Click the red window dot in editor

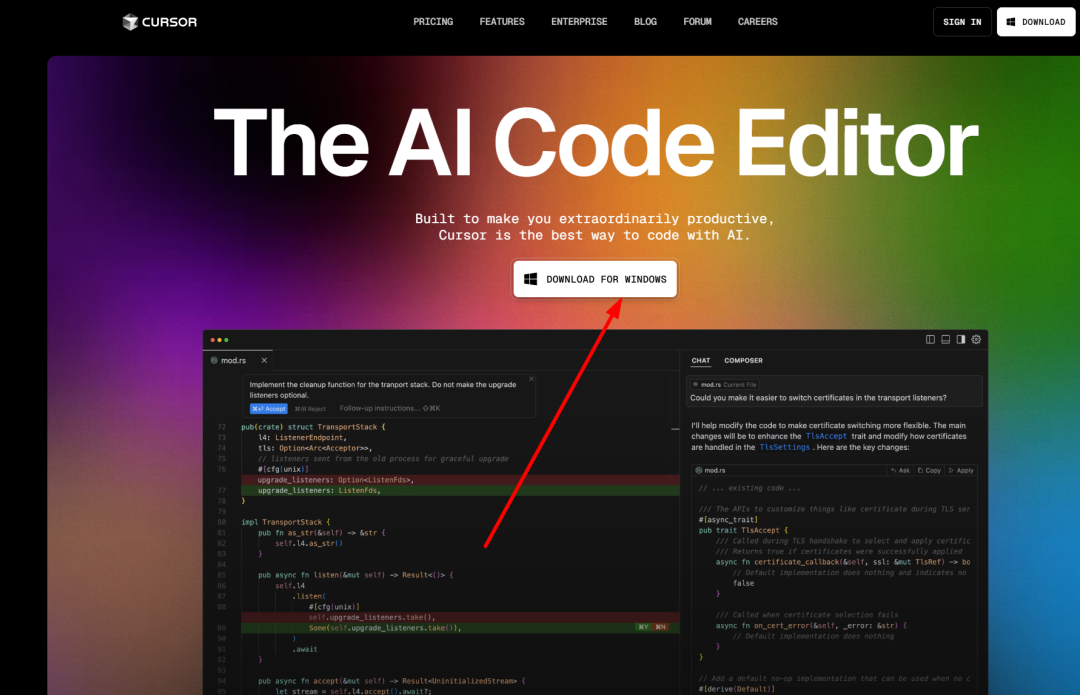pos(213,340)
